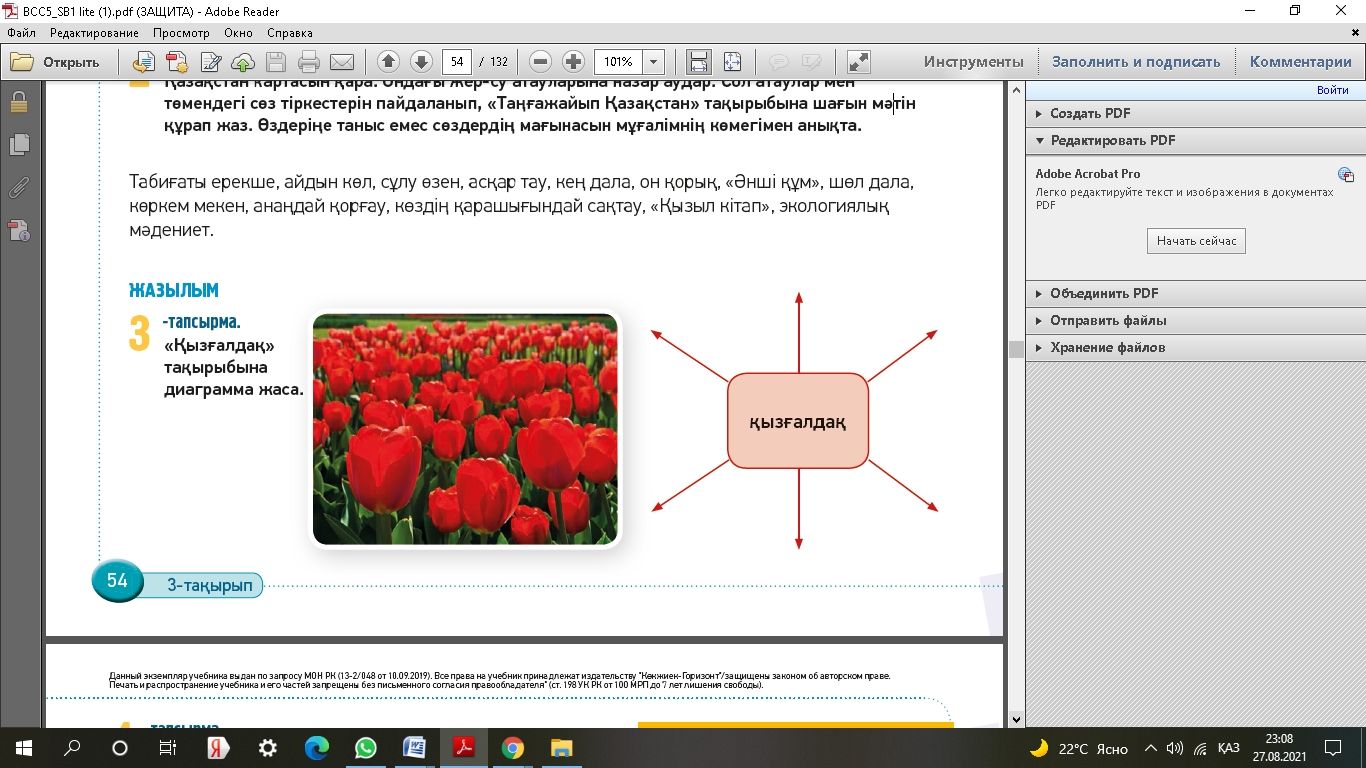
Task: Switch to the Комментарии pane tab
Action: (x=1300, y=62)
